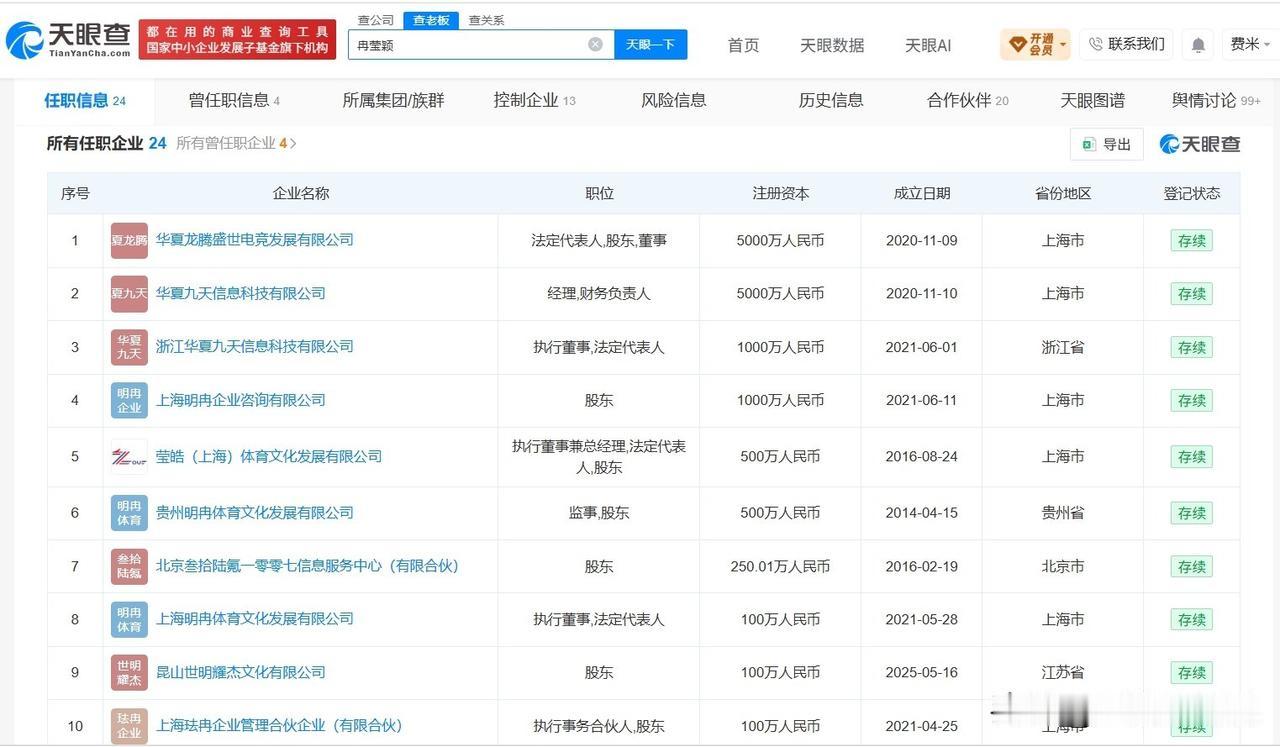This screenshot has width=1280, height=747.
Task: Open the 风险信息 tab
Action: tap(674, 100)
